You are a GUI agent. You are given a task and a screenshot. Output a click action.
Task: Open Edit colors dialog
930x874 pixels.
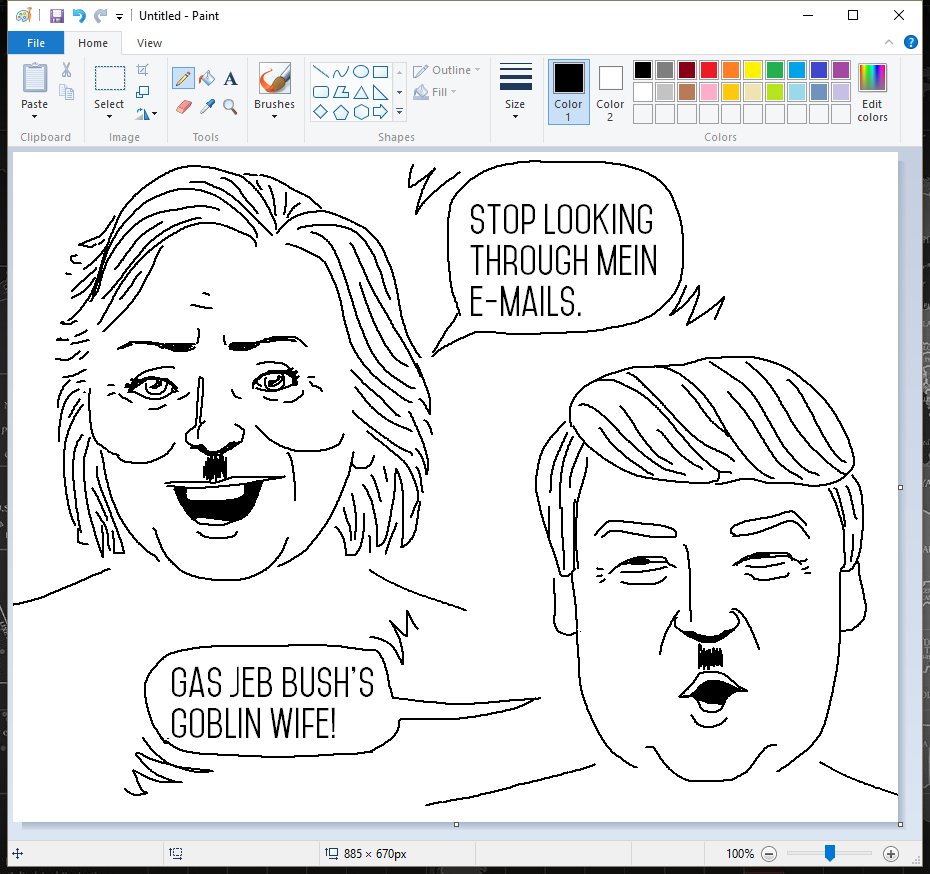point(872,92)
